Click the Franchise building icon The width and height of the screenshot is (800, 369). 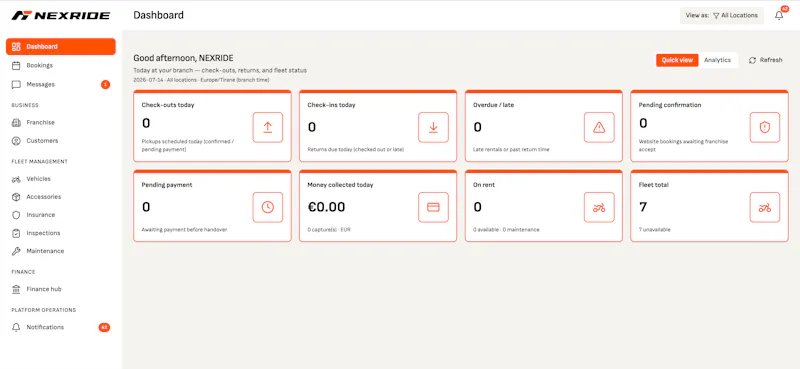(16, 122)
